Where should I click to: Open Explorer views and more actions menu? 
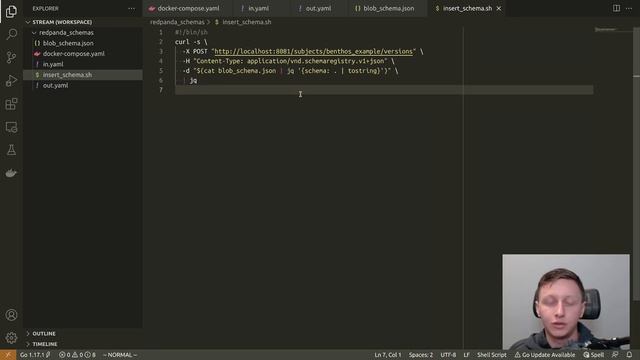pos(131,9)
